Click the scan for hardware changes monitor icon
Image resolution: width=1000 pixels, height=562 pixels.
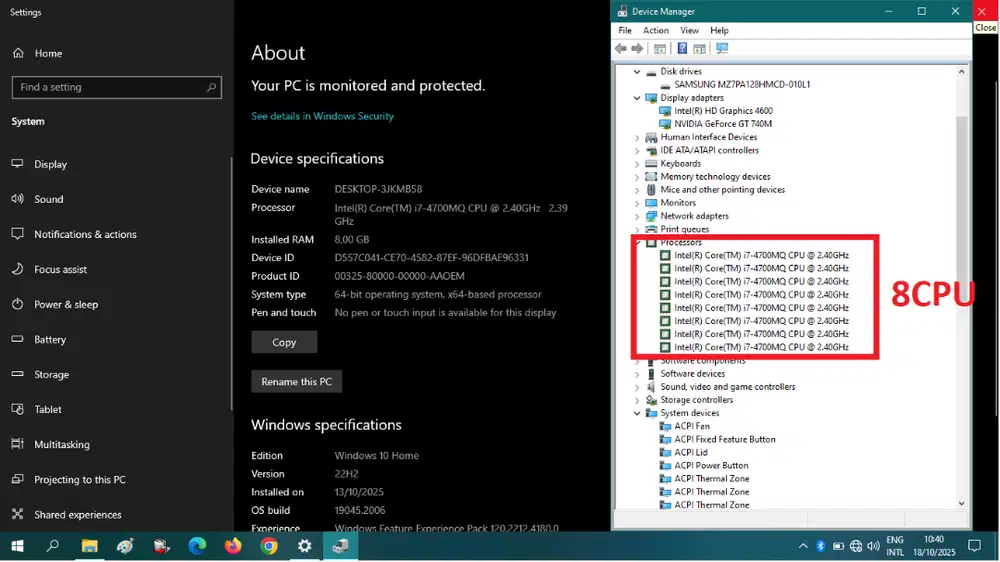[x=722, y=49]
